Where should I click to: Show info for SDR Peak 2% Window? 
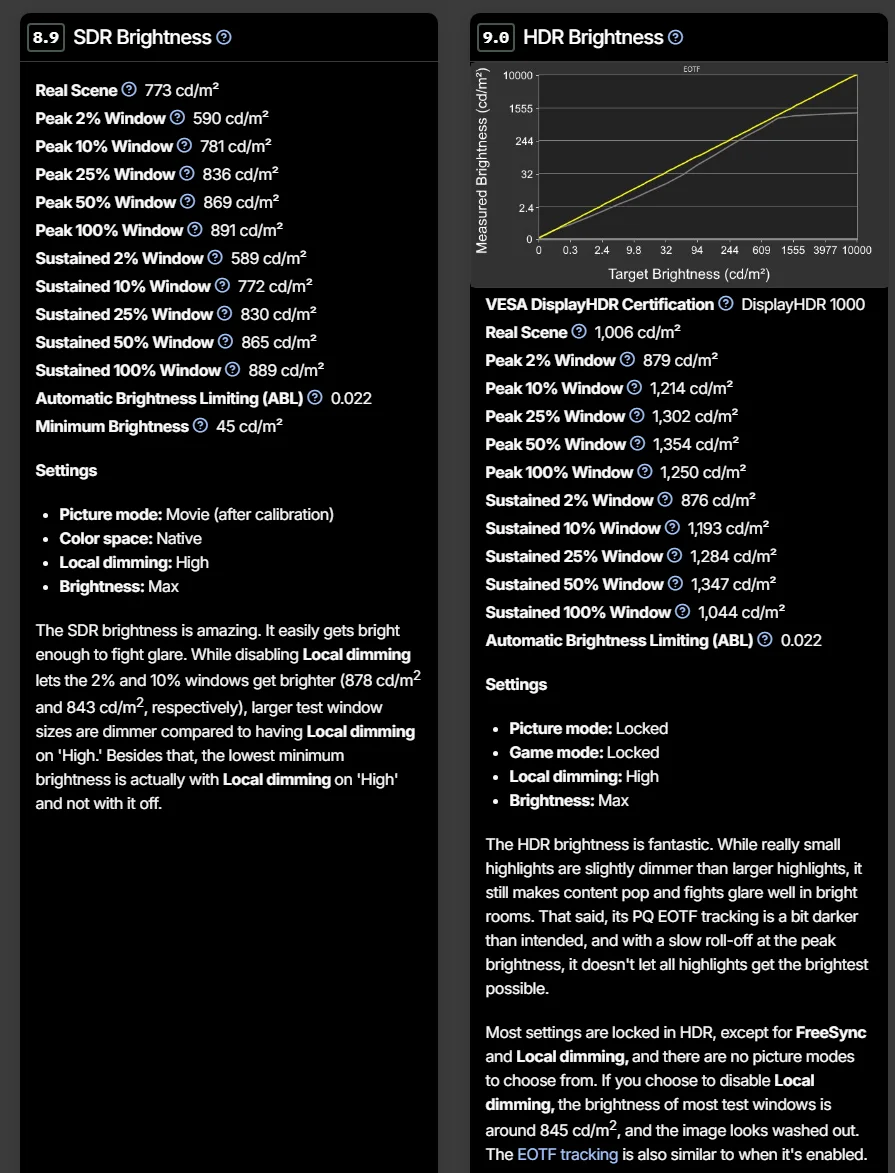[x=177, y=118]
